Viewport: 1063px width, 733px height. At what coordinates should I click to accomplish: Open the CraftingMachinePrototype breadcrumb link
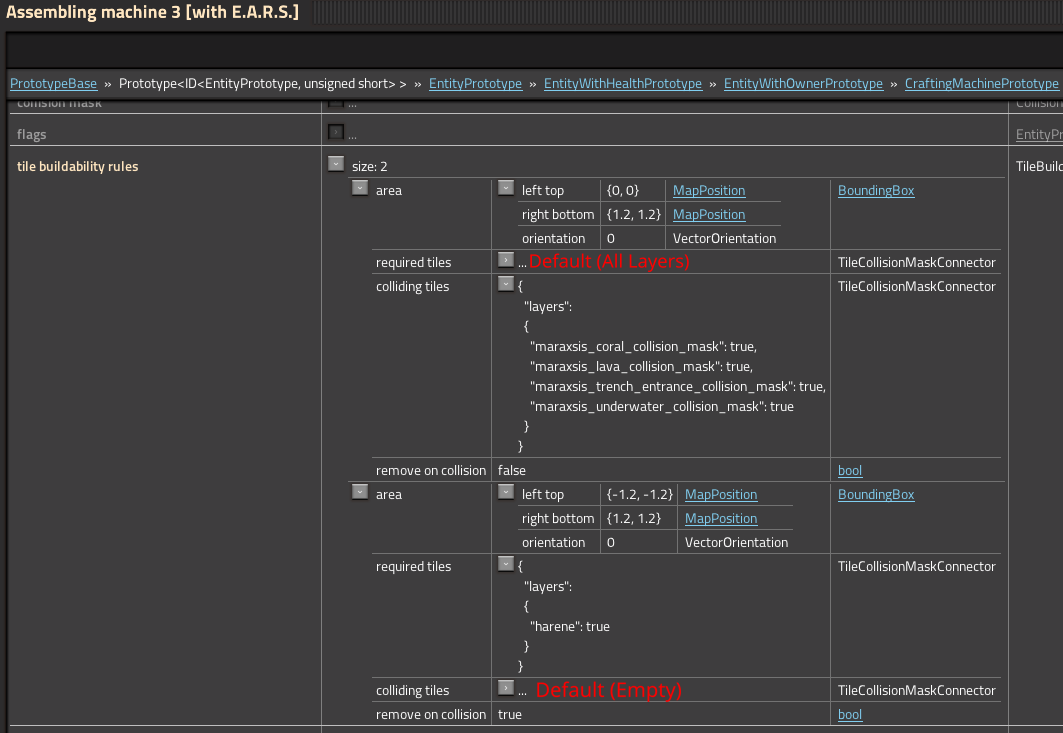coord(981,83)
